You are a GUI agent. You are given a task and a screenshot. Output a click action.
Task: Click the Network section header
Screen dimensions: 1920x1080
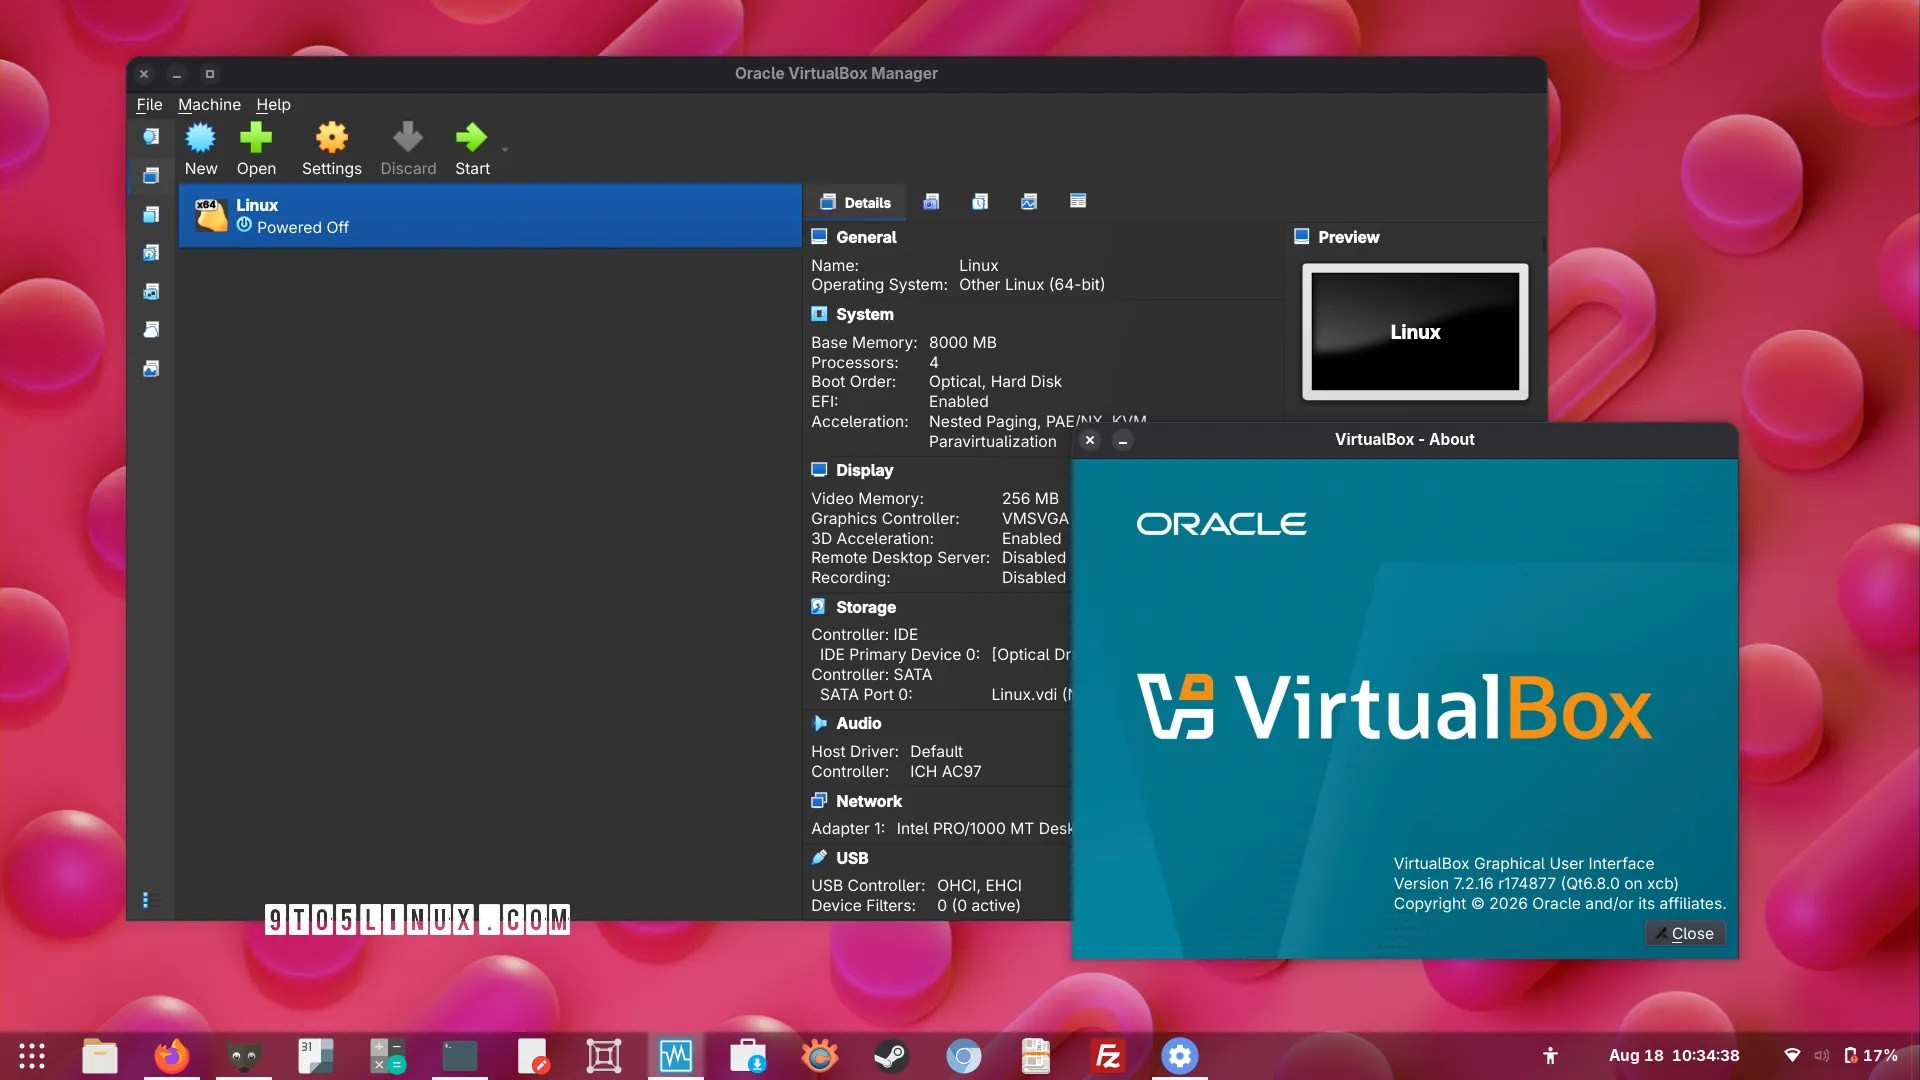pyautogui.click(x=869, y=801)
